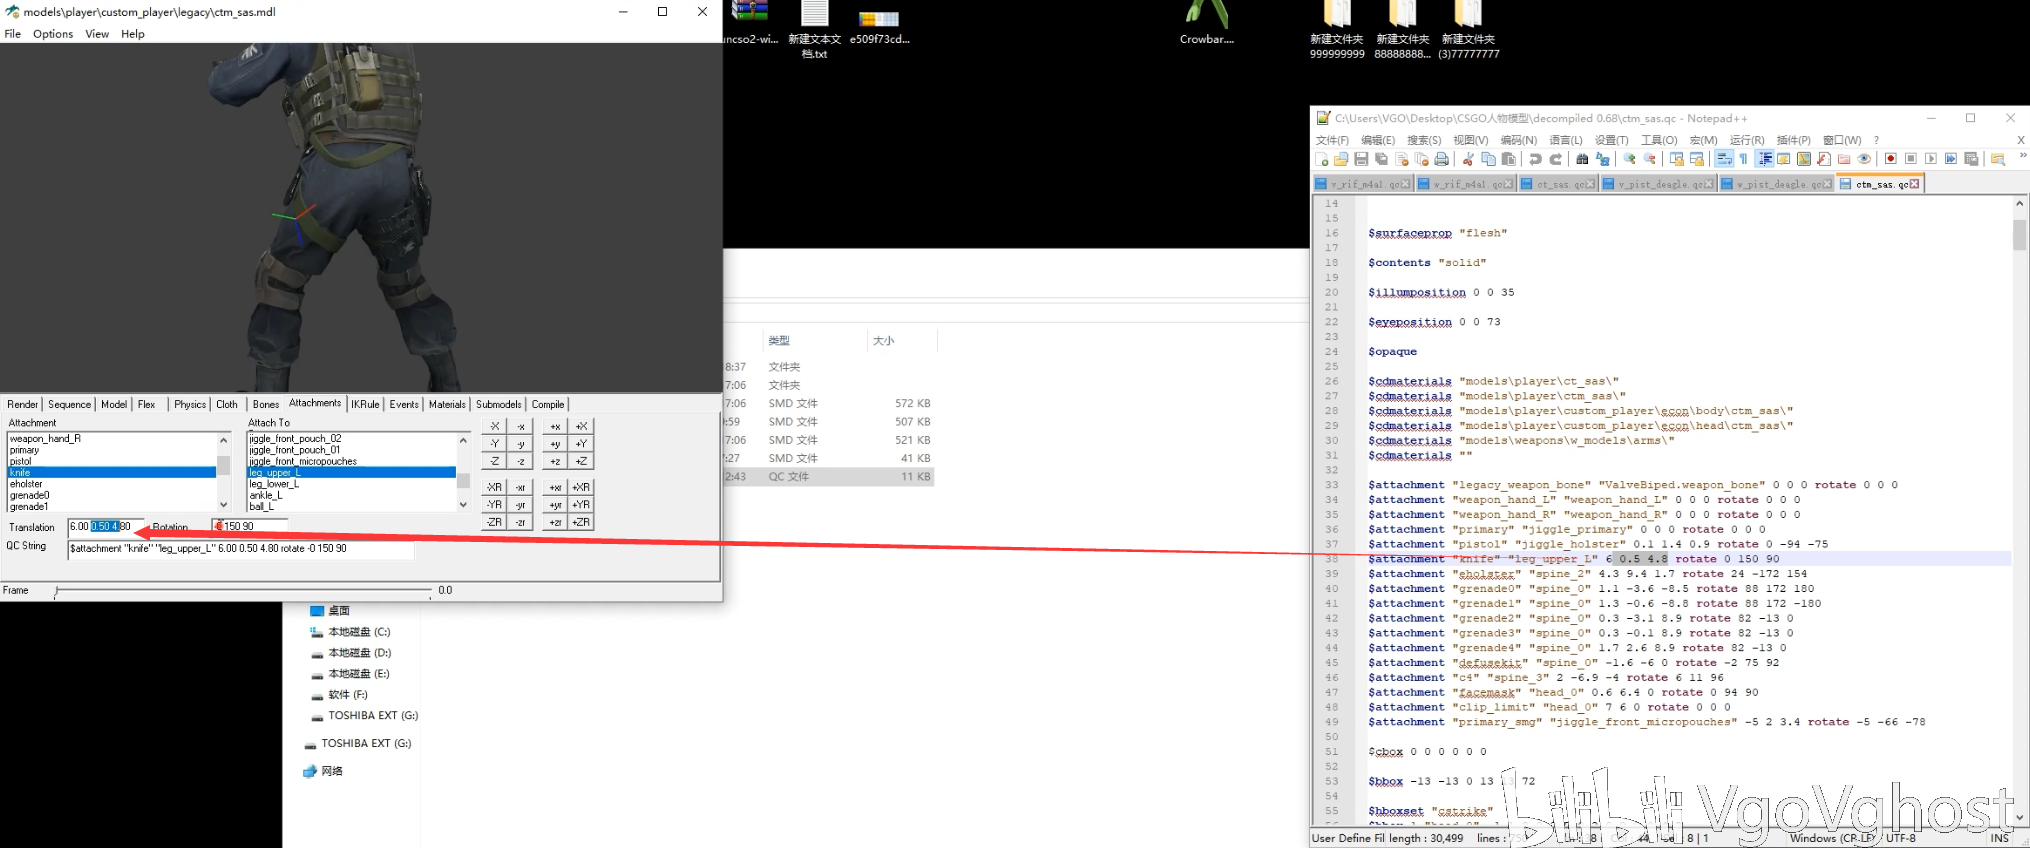Click down arrow of Attachment list scrollbar
This screenshot has width=2030, height=848.
pyautogui.click(x=223, y=505)
